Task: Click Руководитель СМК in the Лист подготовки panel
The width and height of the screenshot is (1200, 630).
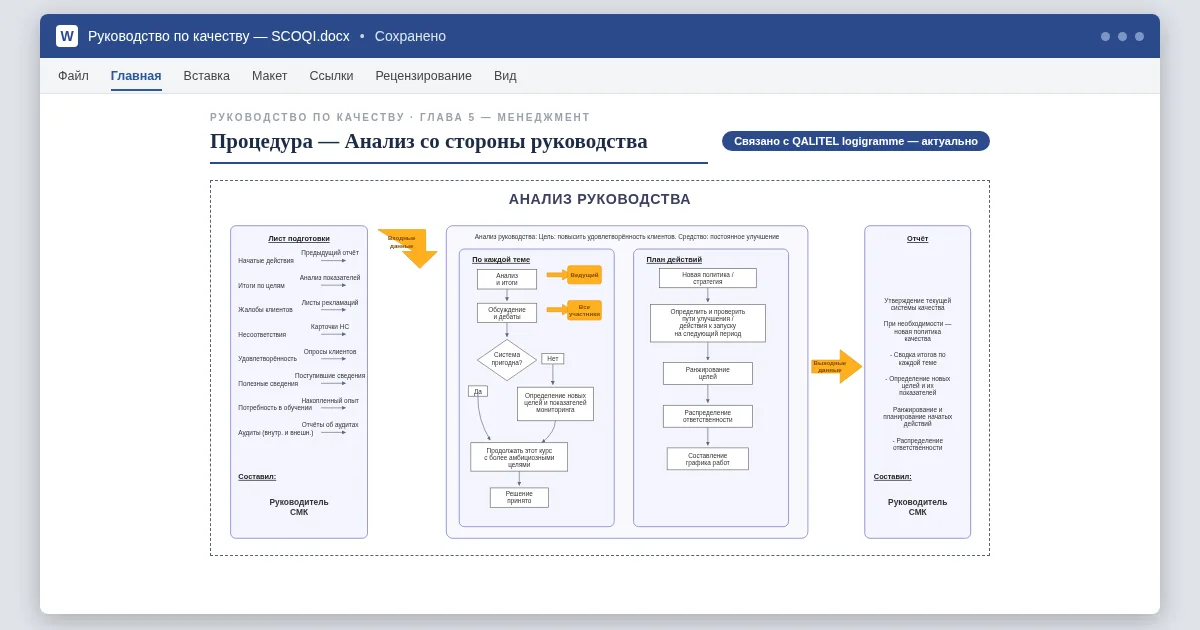Action: pos(299,507)
